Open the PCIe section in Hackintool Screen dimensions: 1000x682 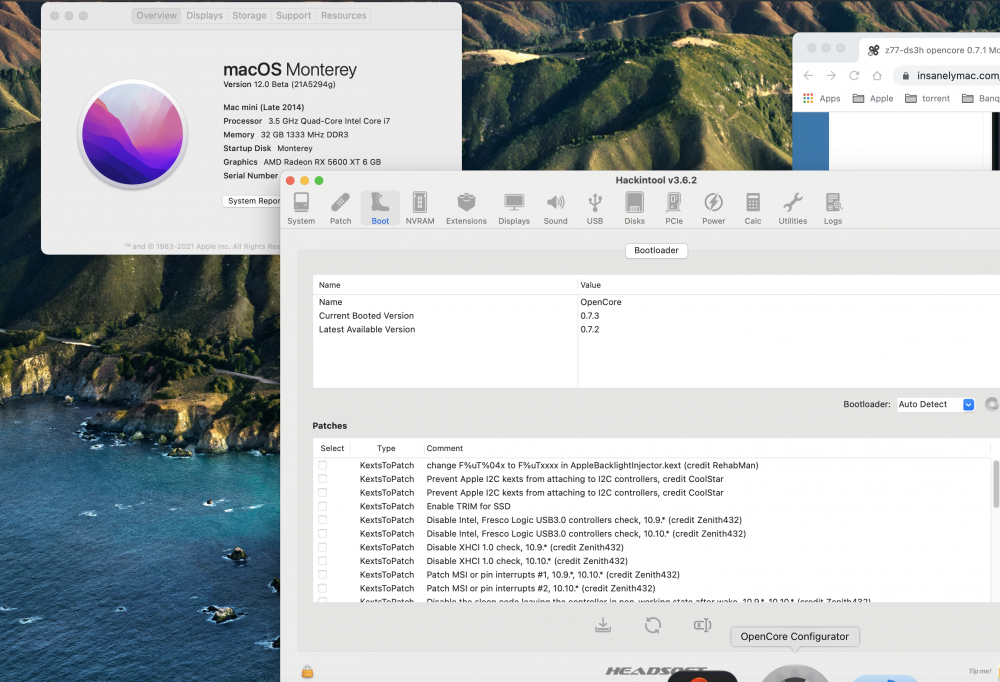[x=674, y=209]
